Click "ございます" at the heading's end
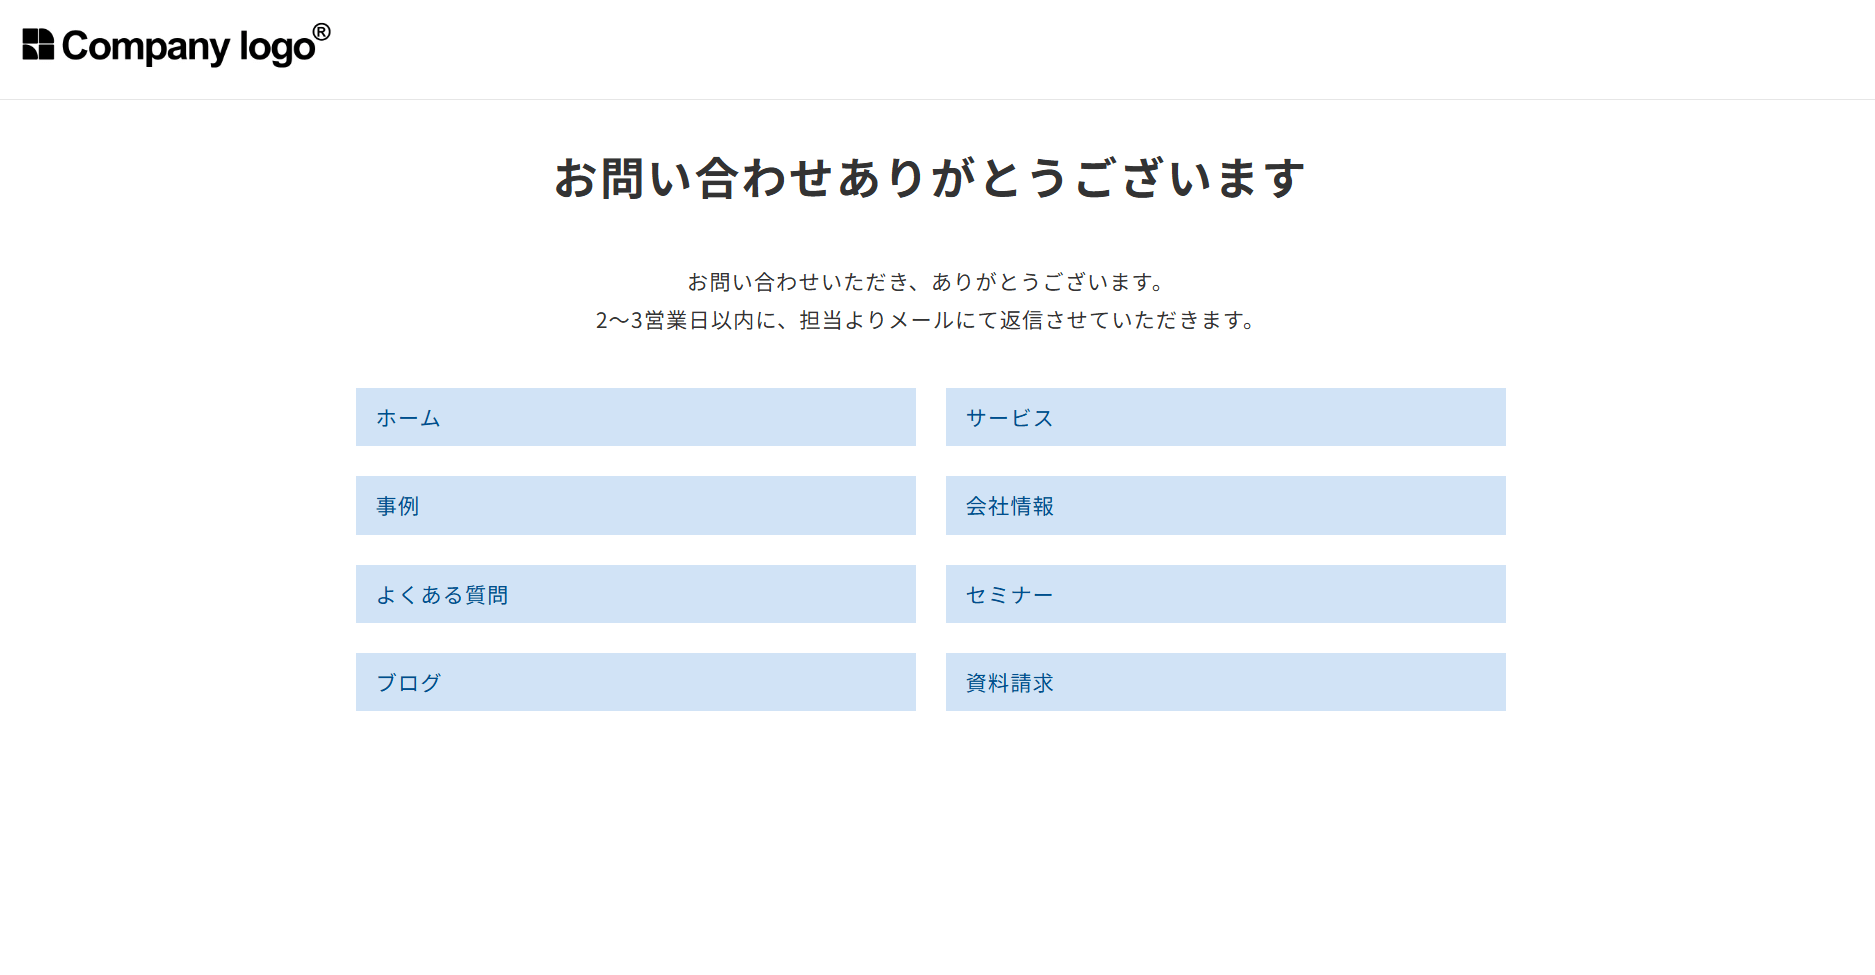The width and height of the screenshot is (1875, 975). coord(1190,179)
